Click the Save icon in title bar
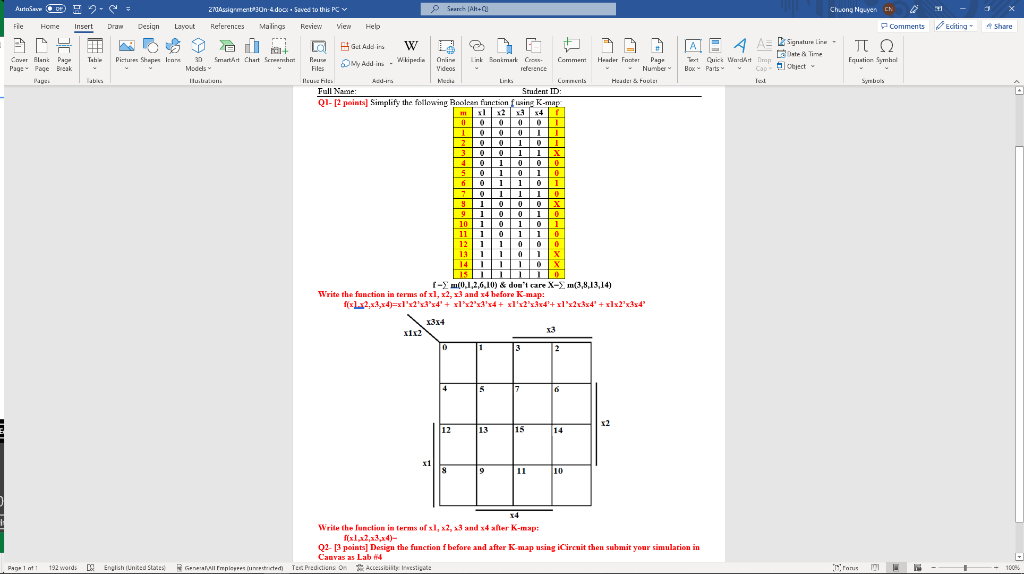Image resolution: width=1024 pixels, height=574 pixels. [77, 9]
